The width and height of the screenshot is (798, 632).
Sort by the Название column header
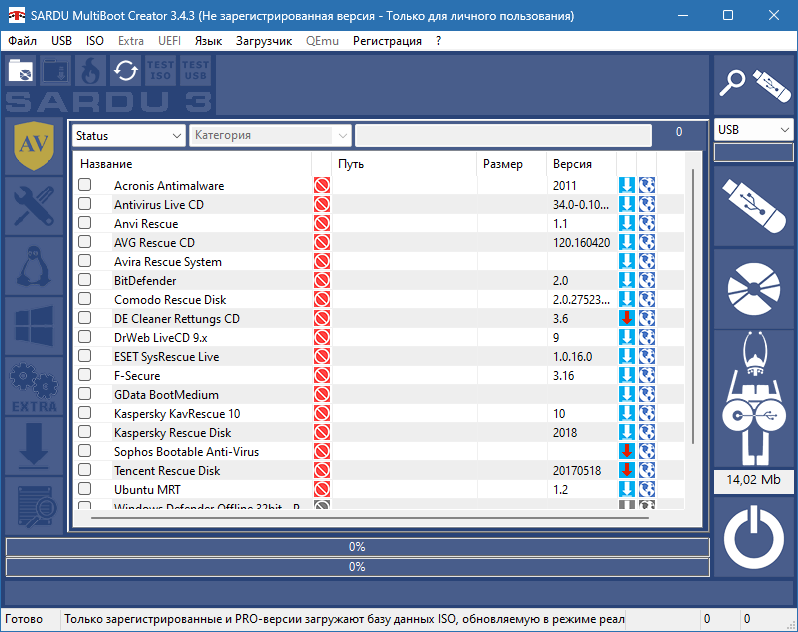[192, 164]
